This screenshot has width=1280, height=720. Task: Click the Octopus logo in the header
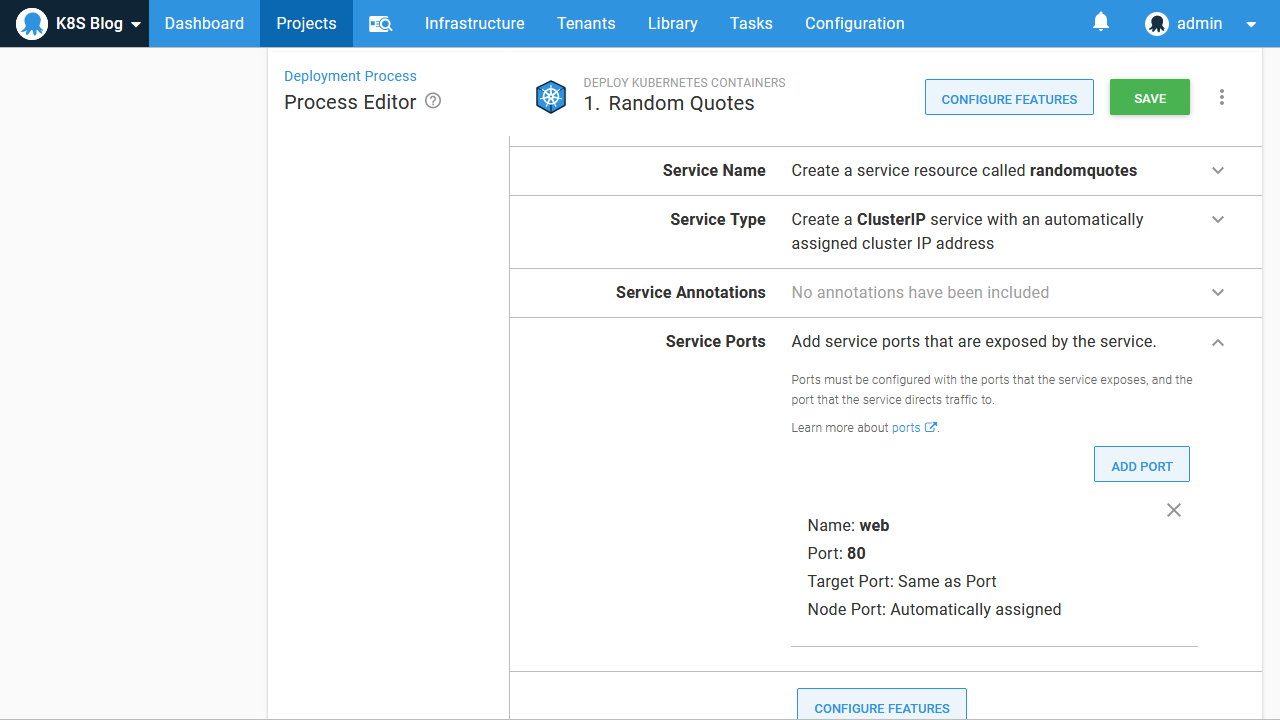pos(32,23)
